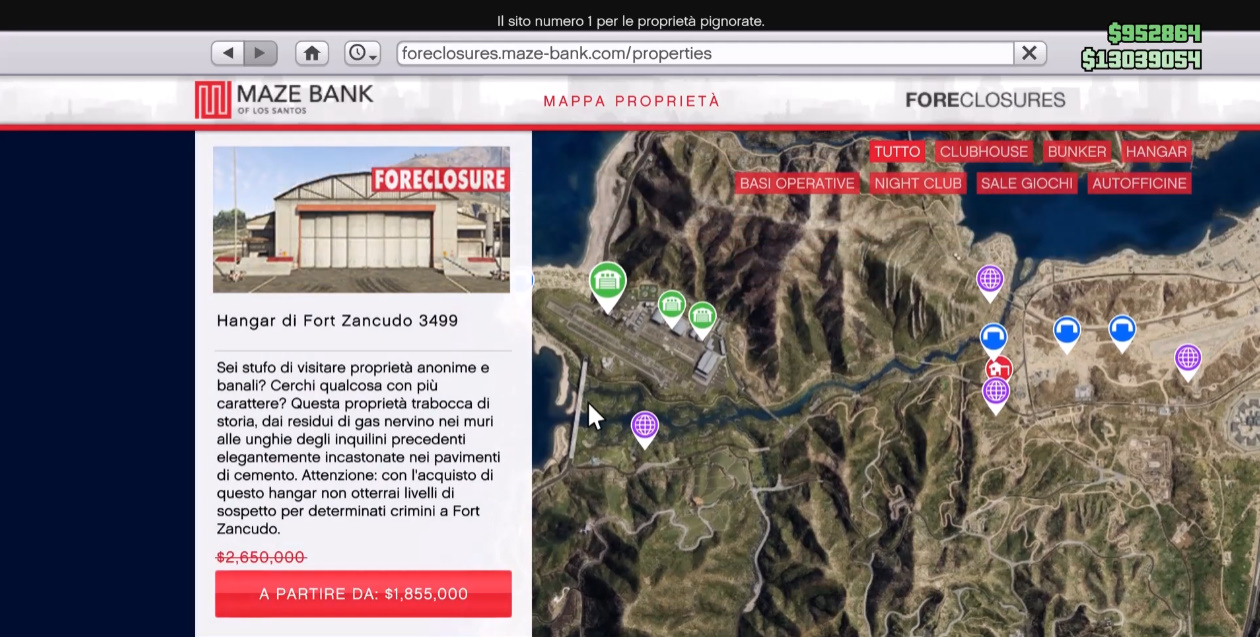Click the crossed-out $2,650,000 price

click(x=261, y=558)
